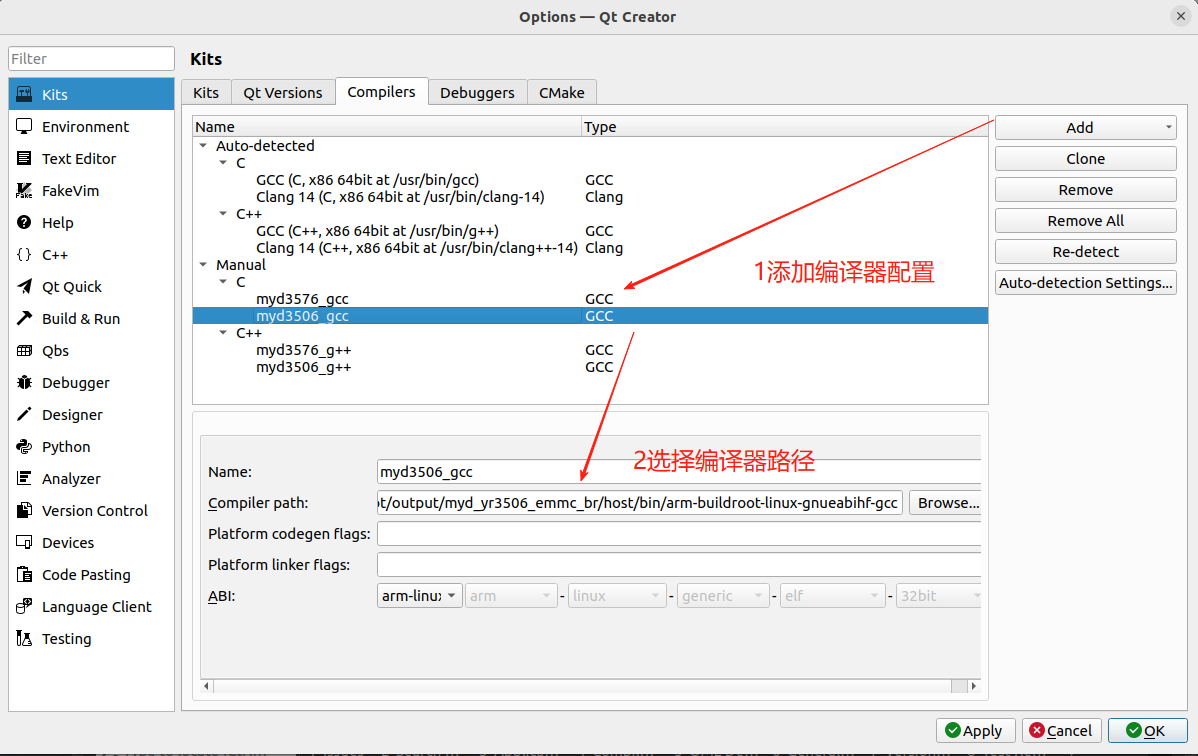Viewport: 1198px width, 756px height.
Task: Open the Qbs settings icon
Action: 24,350
